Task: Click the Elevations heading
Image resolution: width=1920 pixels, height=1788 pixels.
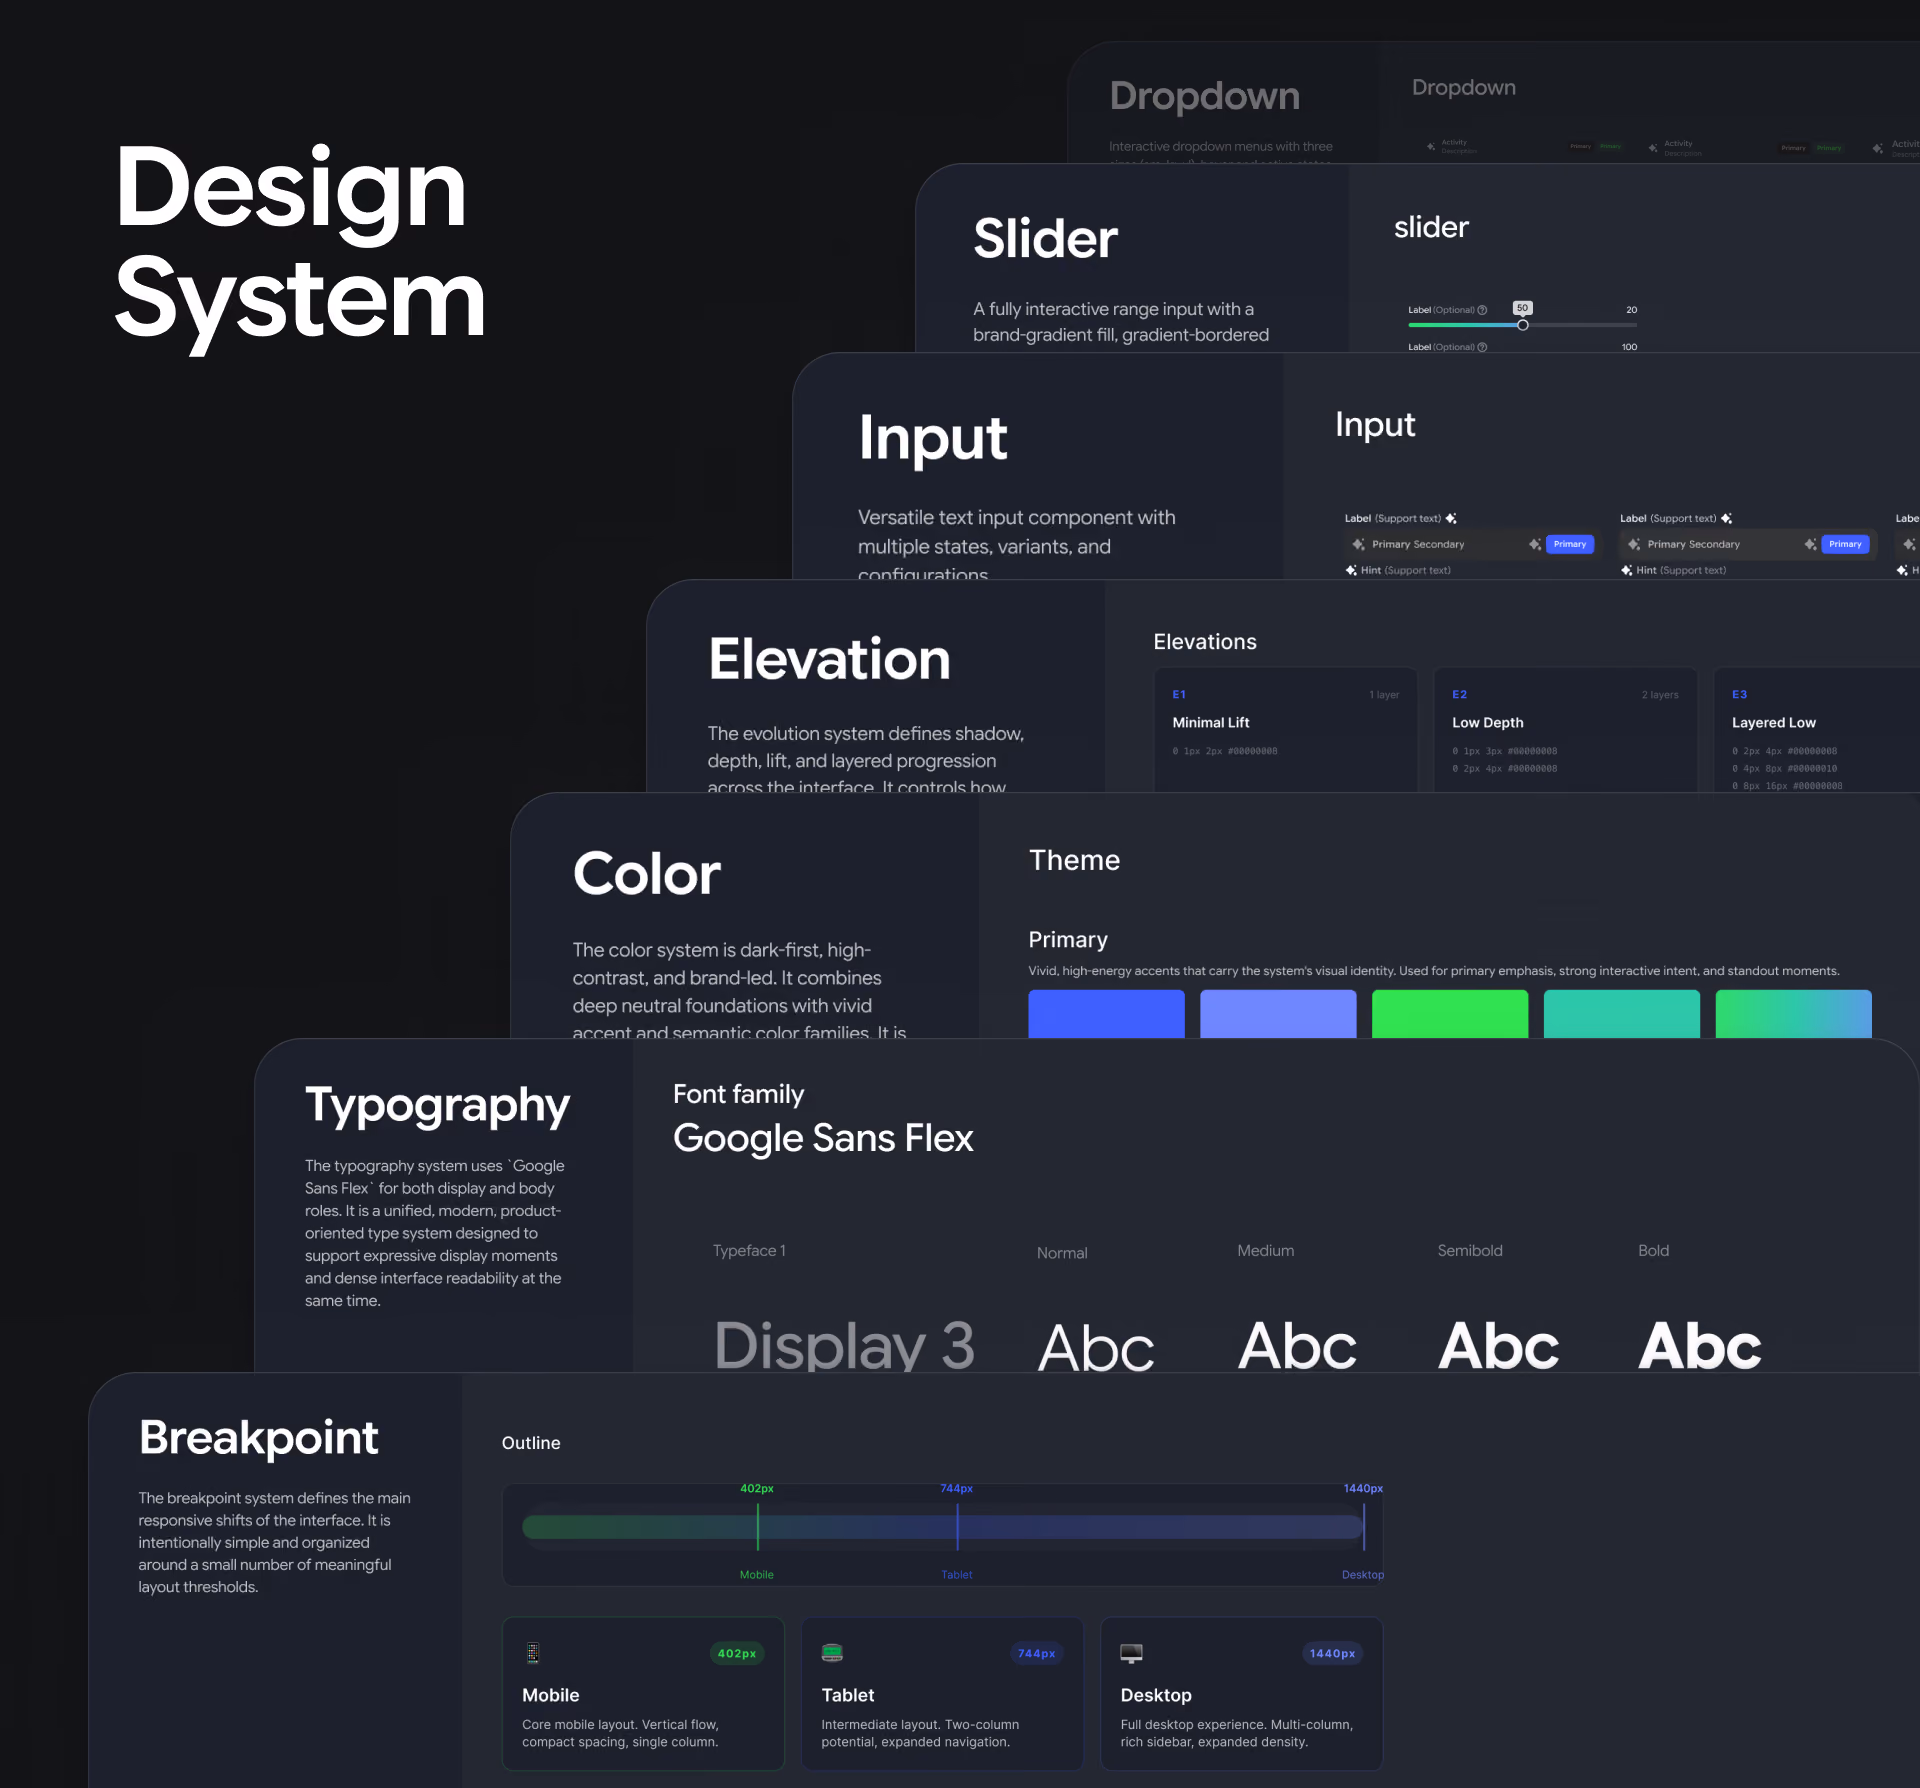Action: coord(1205,642)
